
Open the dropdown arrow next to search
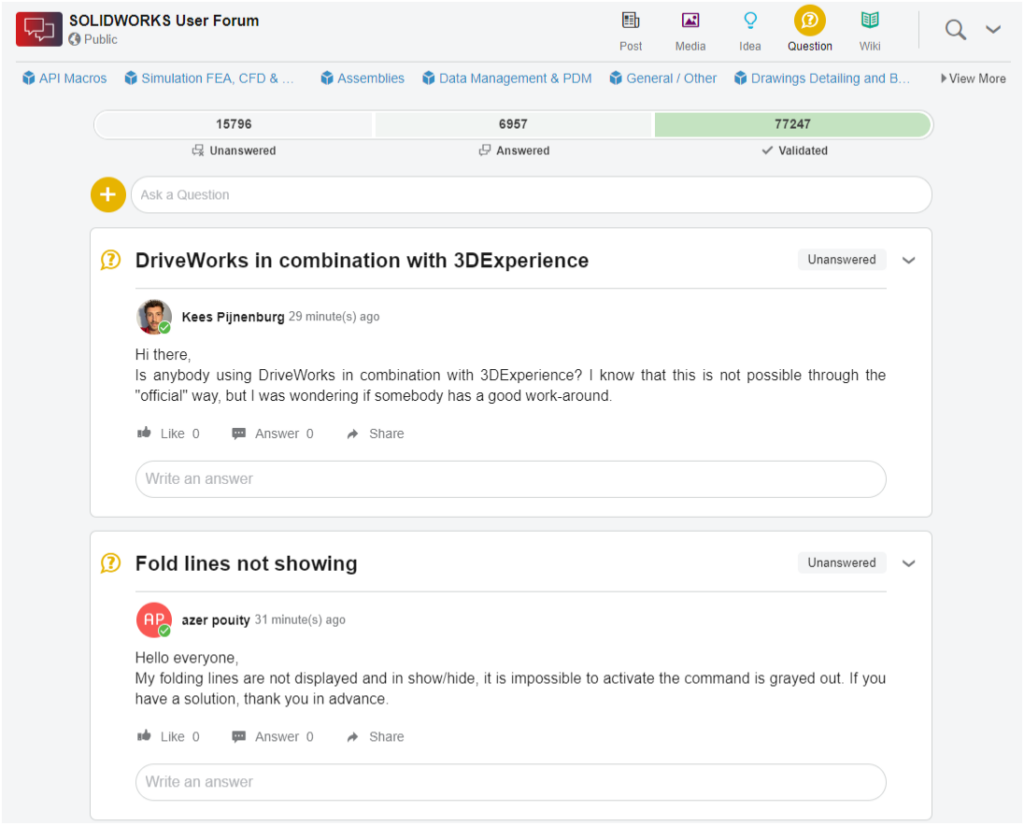tap(993, 29)
